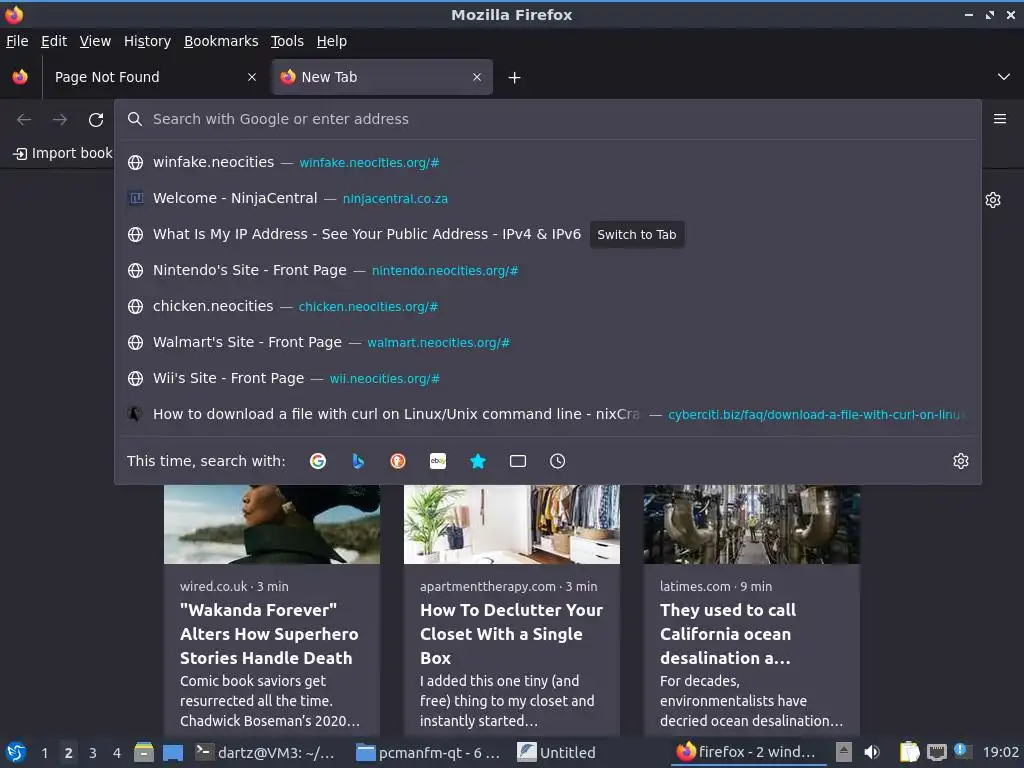
Task: Switch to desktop workspace 3
Action: (93, 753)
